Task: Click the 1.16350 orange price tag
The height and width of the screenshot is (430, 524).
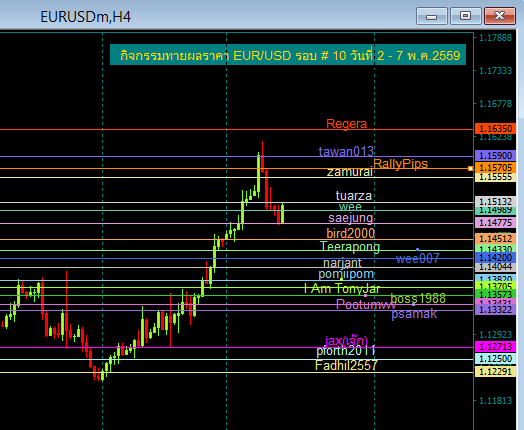Action: click(x=495, y=129)
